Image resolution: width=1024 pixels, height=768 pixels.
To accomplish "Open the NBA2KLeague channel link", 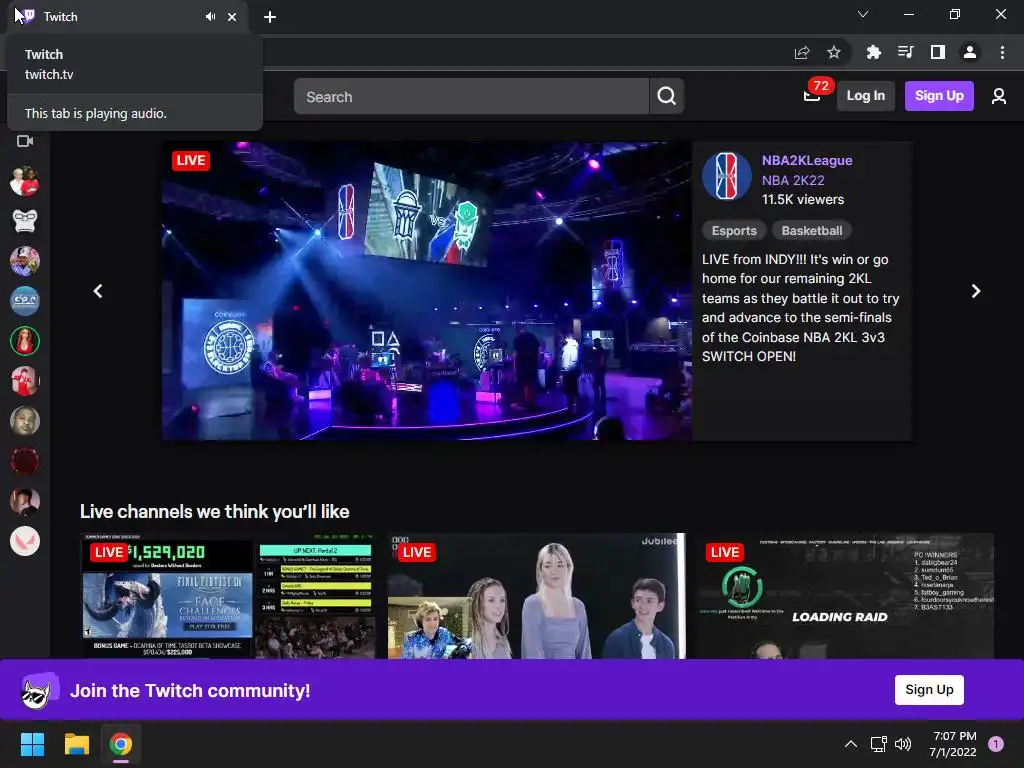I will coord(807,161).
